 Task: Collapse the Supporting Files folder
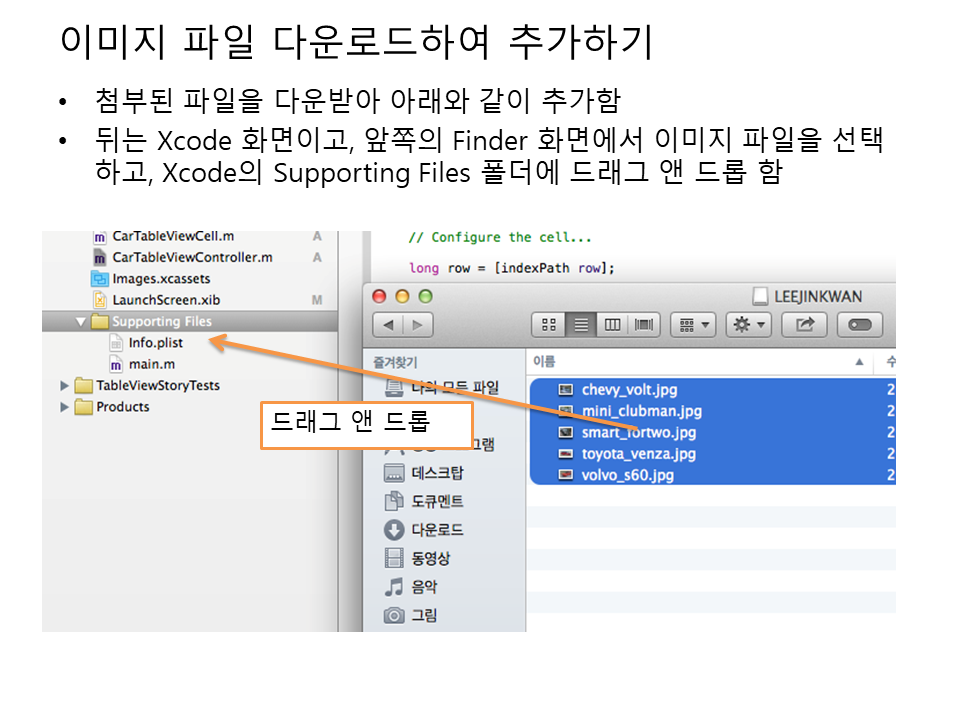click(81, 322)
